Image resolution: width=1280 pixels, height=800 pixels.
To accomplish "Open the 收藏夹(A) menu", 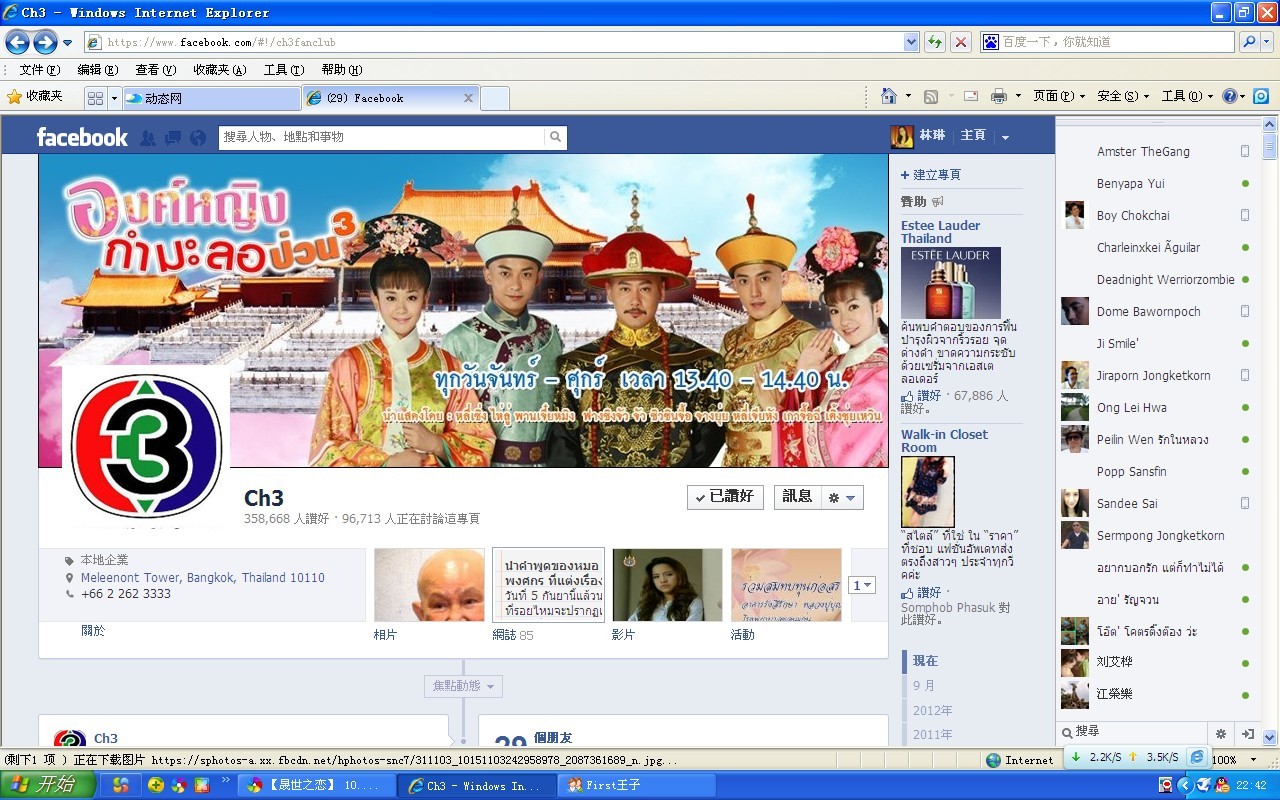I will click(220, 70).
